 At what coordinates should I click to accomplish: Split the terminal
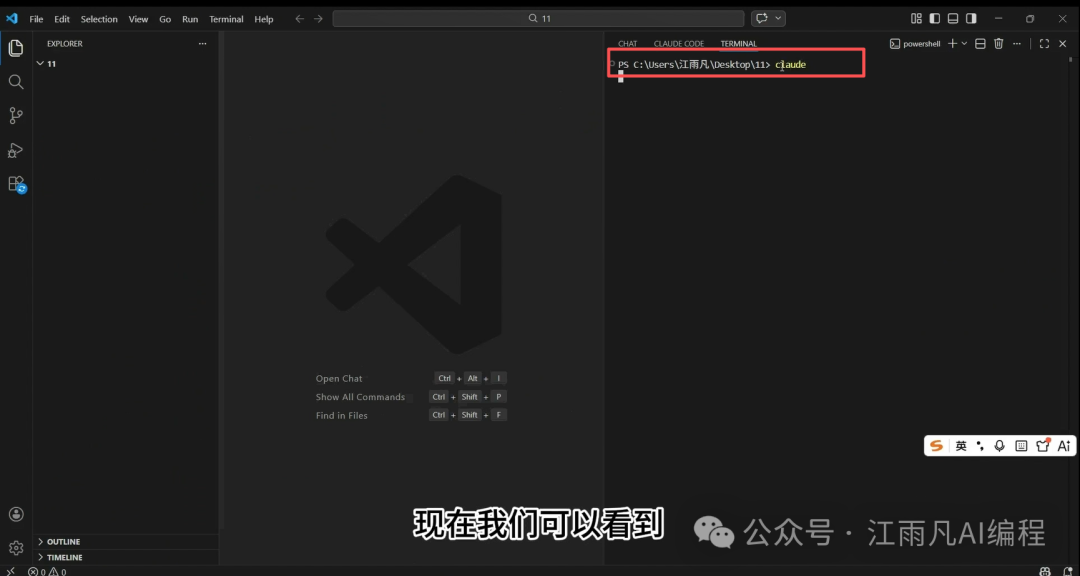pos(980,43)
